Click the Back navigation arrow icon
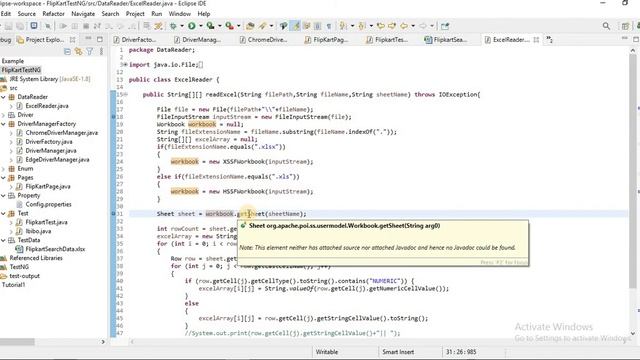Screen dimensions: 640x360 pos(404,26)
